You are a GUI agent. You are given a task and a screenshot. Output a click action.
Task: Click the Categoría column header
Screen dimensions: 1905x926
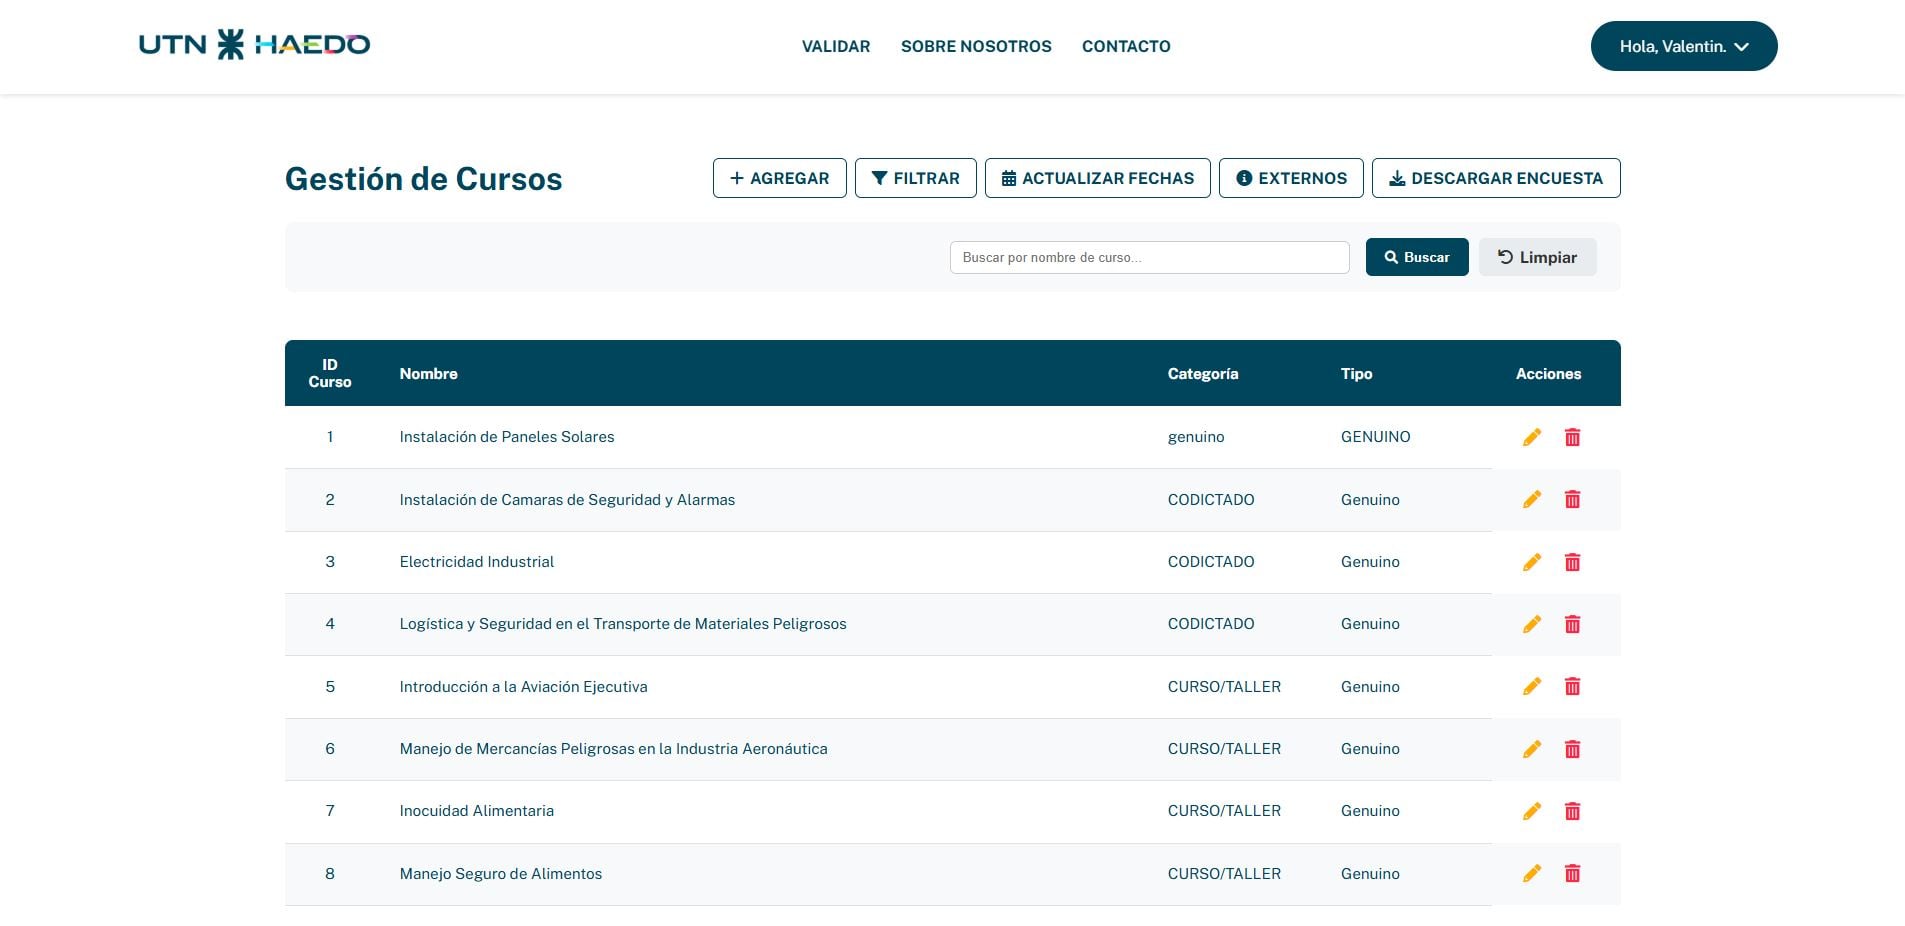1203,374
